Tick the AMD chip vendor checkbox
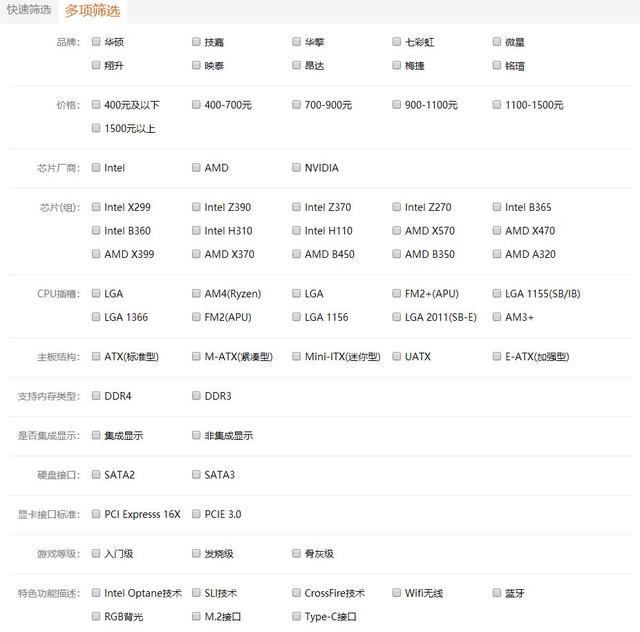 click(196, 167)
